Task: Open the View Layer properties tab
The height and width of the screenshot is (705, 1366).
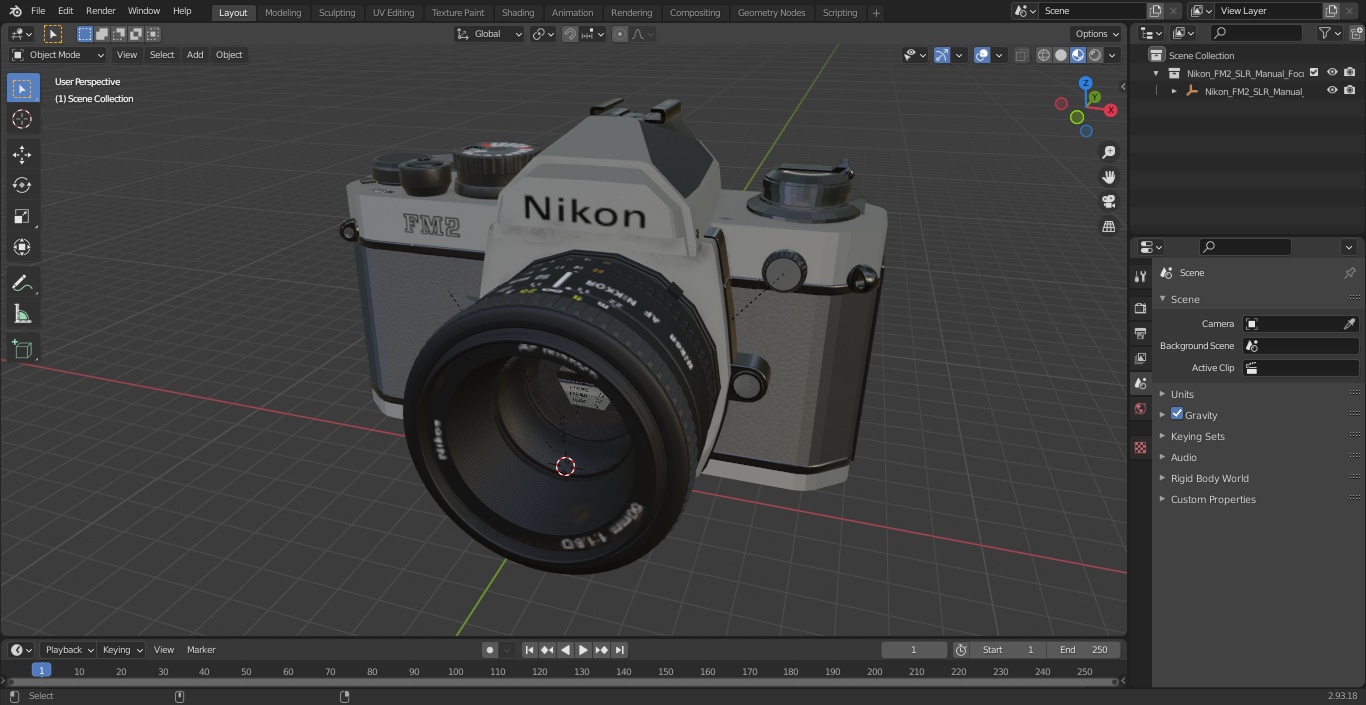Action: click(x=1140, y=358)
